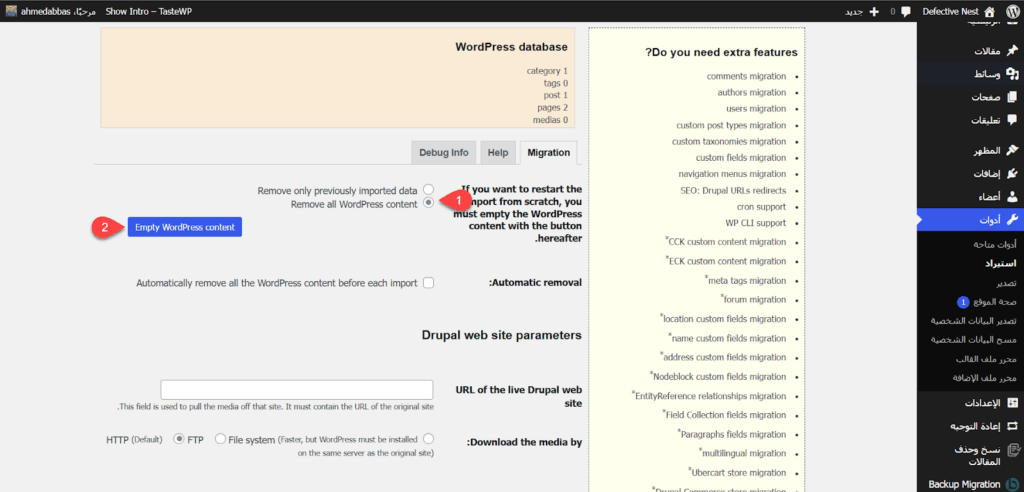This screenshot has width=1024, height=492.
Task: Switch to the Help tab
Action: [x=496, y=153]
